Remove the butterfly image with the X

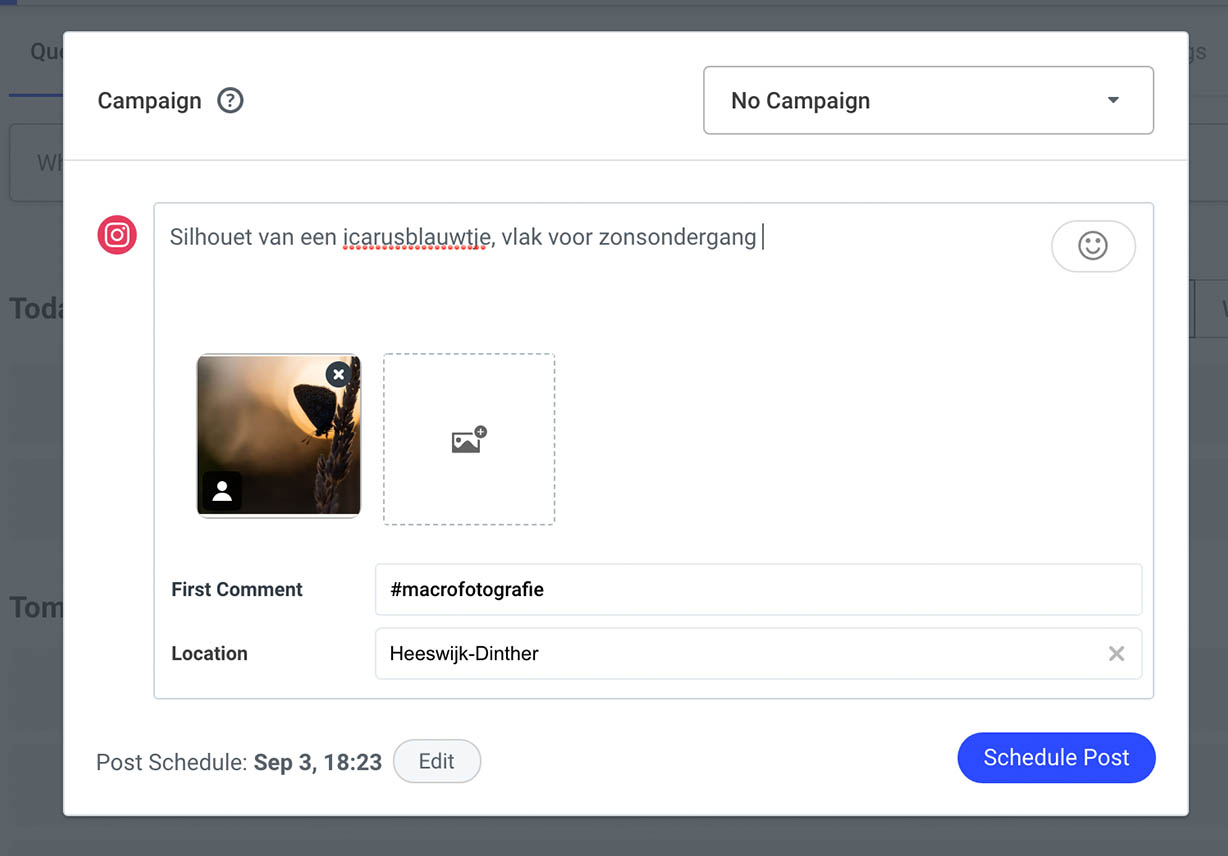(339, 374)
